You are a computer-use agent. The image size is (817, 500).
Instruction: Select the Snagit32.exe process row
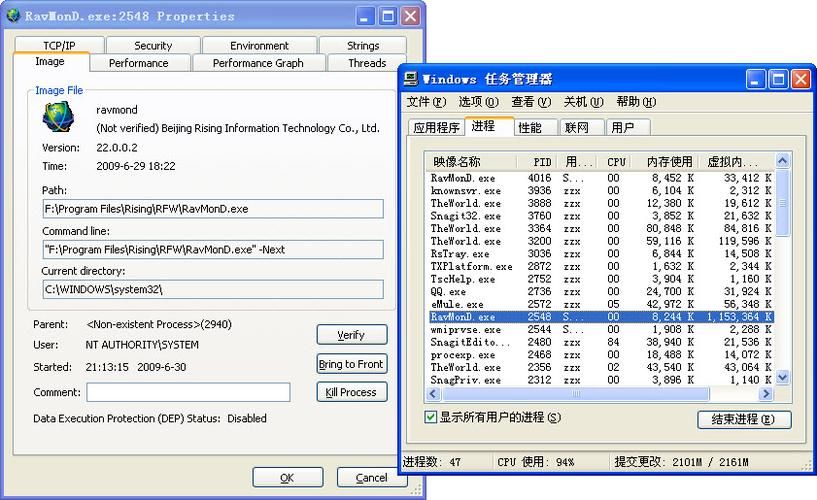601,216
